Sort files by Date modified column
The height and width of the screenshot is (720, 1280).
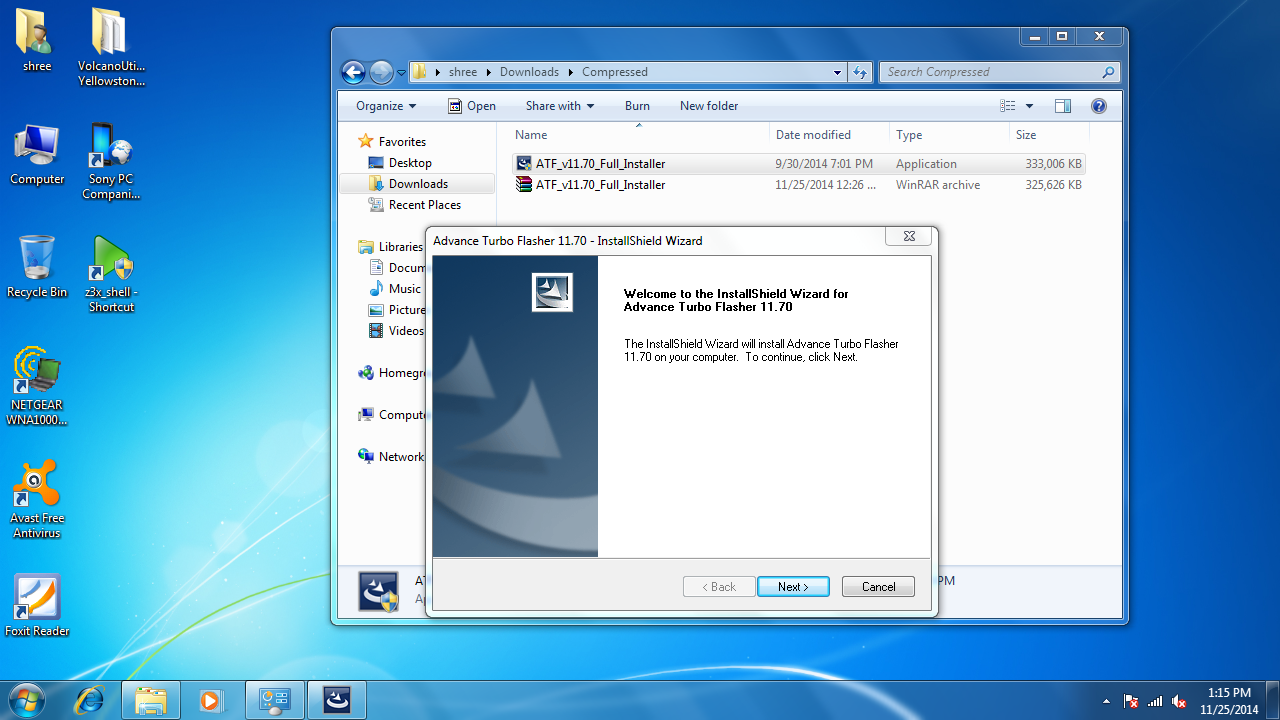pos(830,135)
